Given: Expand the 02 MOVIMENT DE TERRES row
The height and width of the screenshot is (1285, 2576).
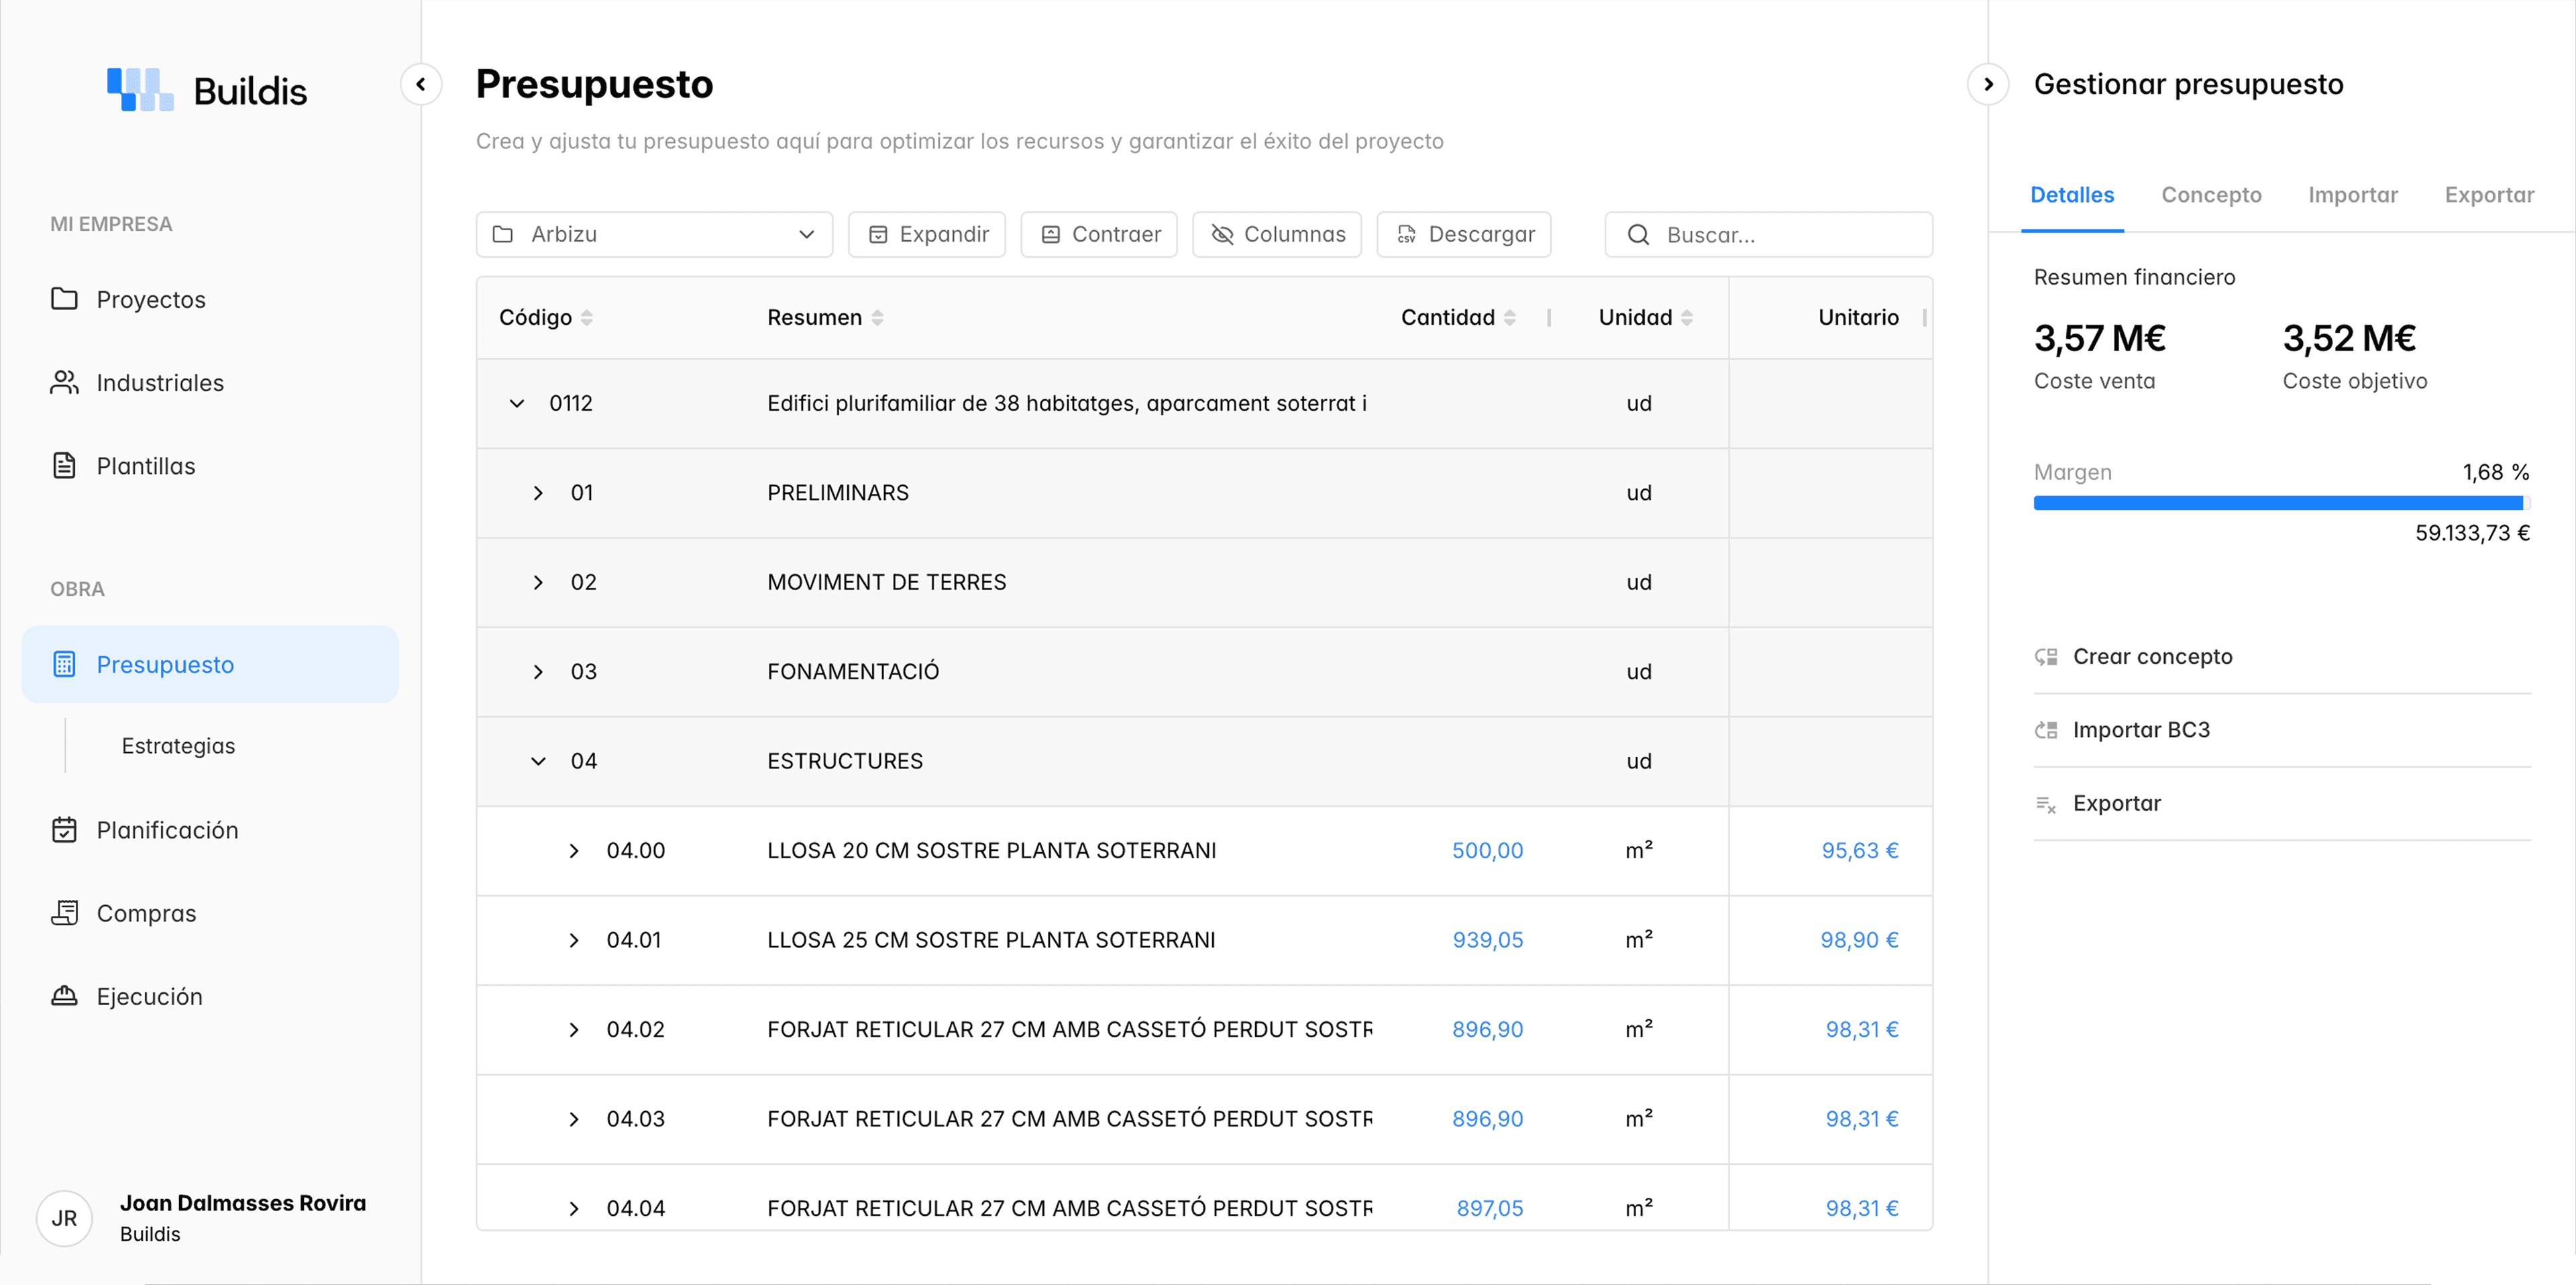Looking at the screenshot, I should click(x=540, y=582).
